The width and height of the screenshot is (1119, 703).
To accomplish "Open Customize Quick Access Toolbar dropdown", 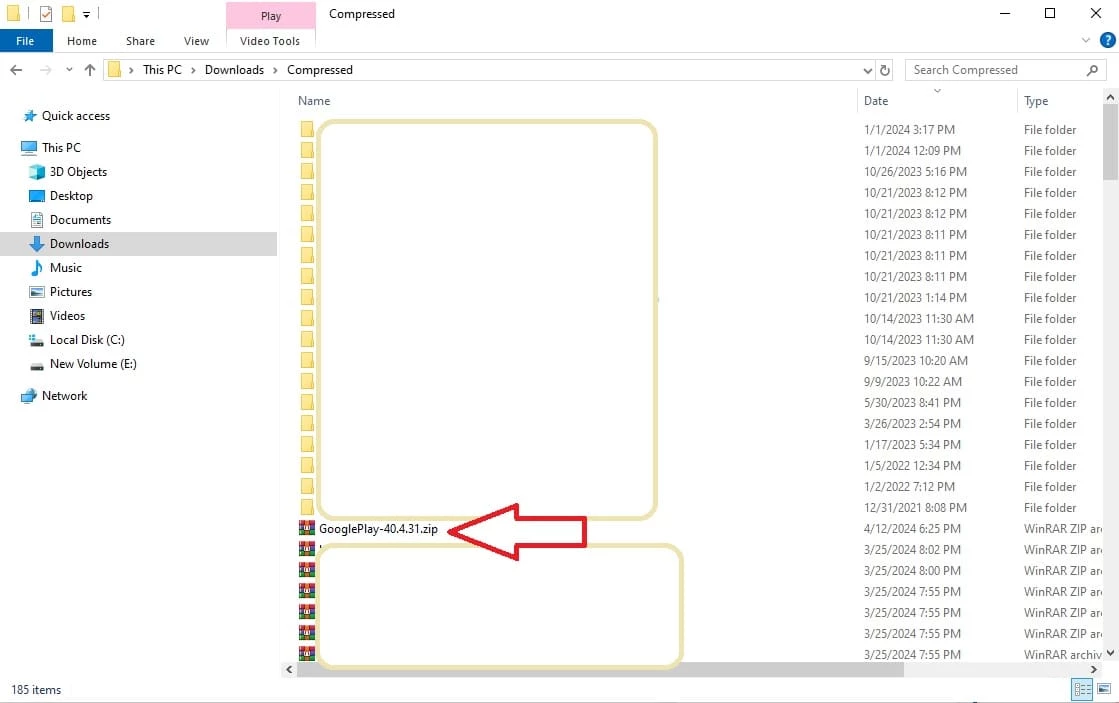I will pos(87,14).
